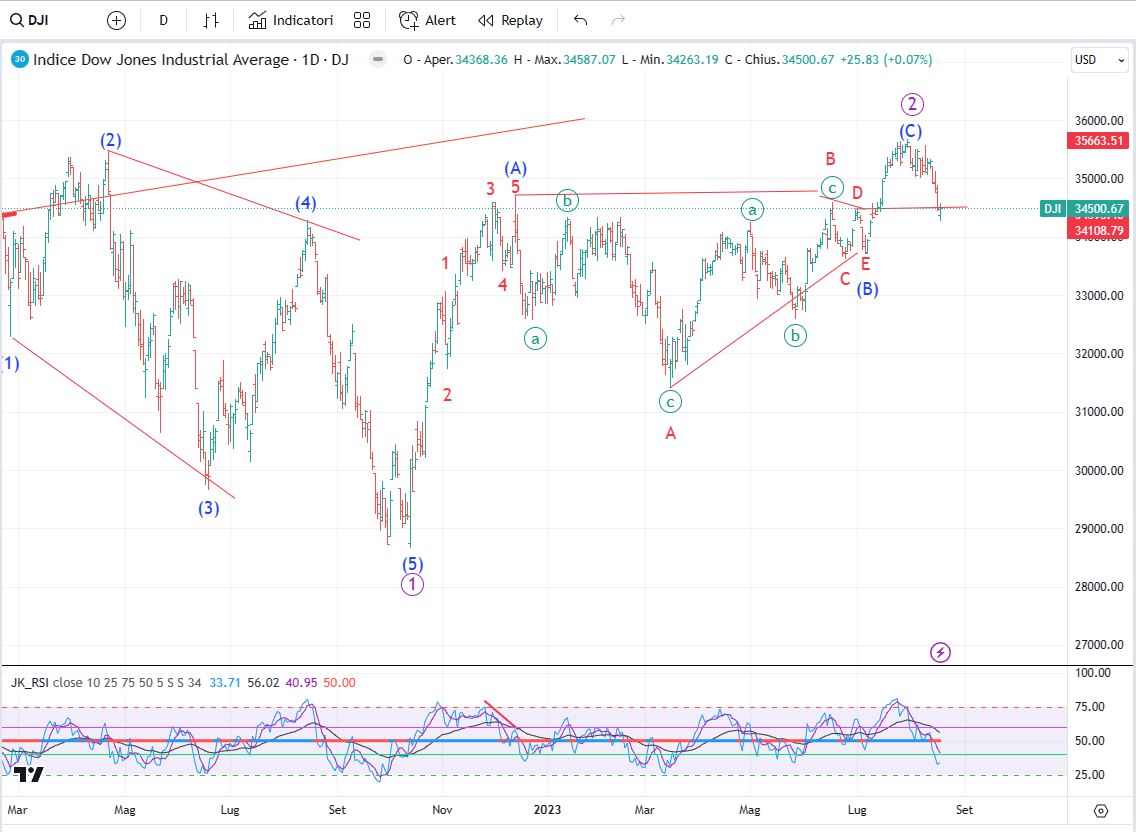Viewport: 1136px width, 832px height.
Task: Open the Indicatori indicators dialog
Action: click(291, 20)
